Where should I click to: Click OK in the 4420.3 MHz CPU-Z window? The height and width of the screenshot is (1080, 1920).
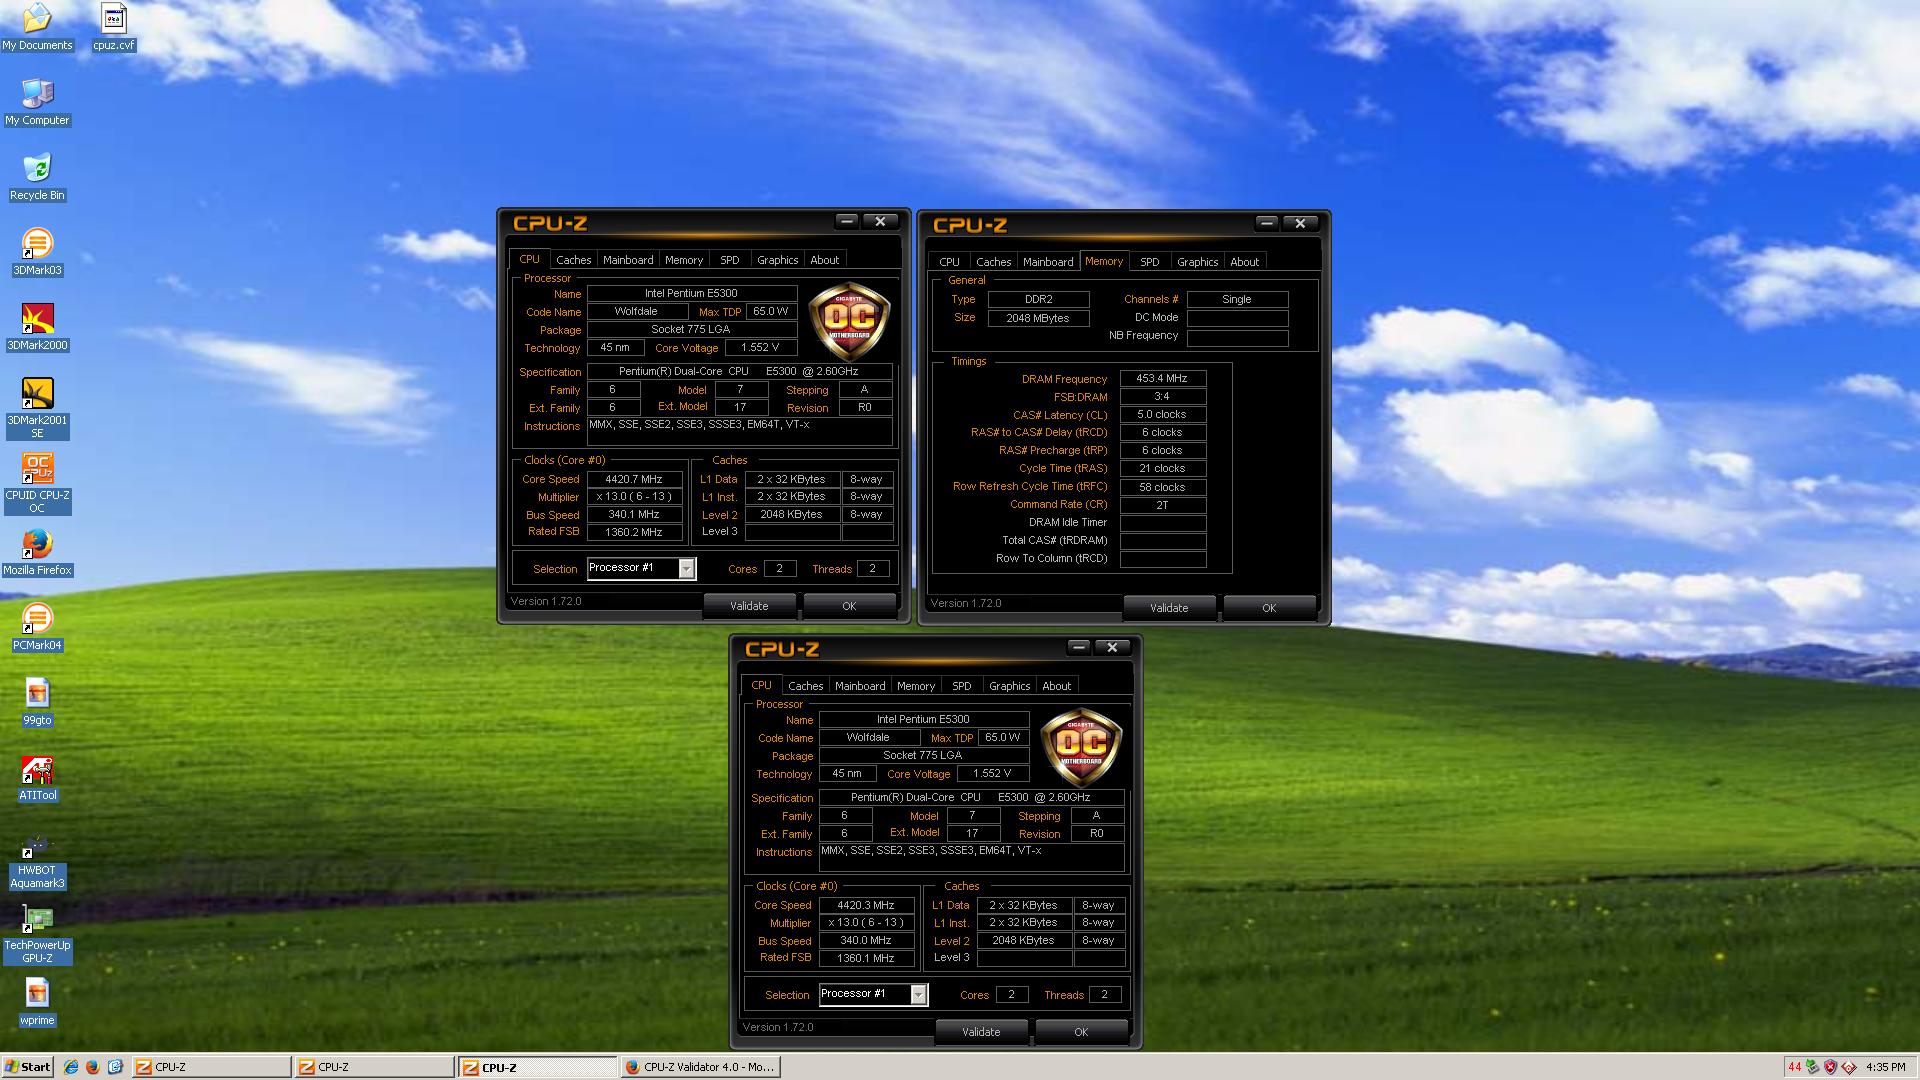coord(1081,1032)
